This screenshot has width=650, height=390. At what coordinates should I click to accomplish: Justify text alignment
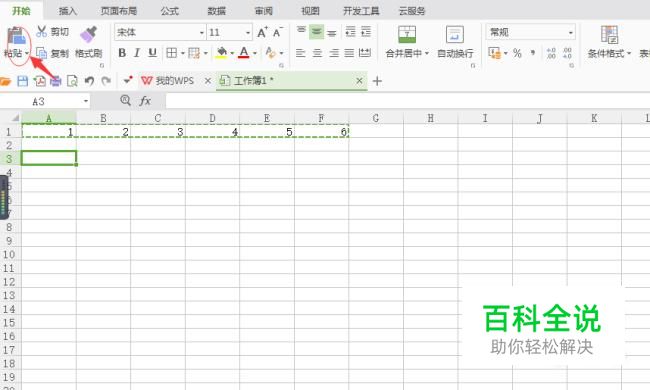(349, 53)
